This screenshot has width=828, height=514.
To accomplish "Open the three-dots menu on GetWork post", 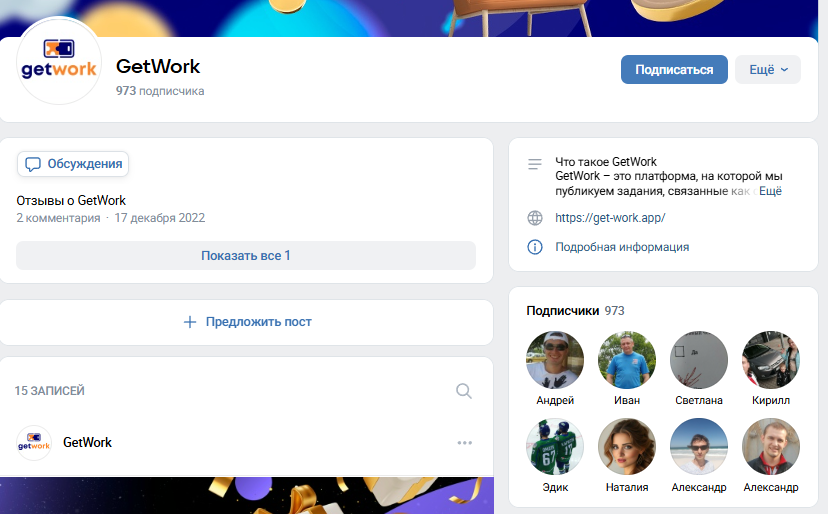I will (465, 443).
